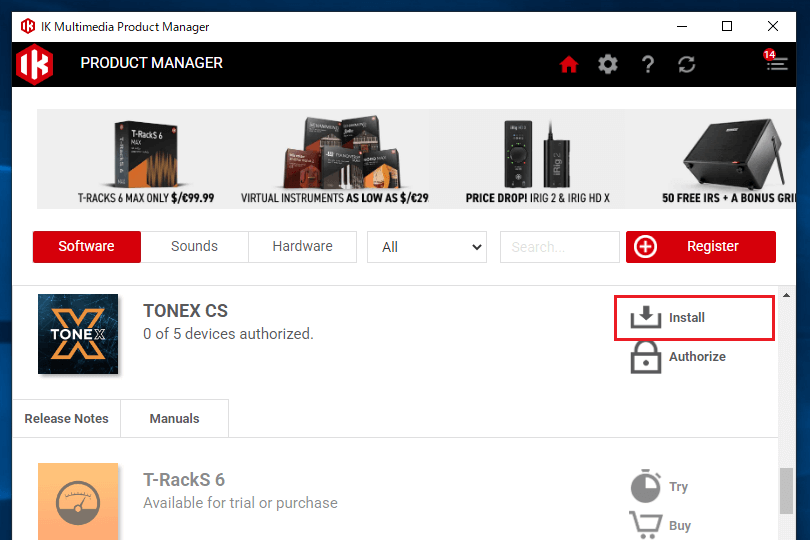Click the scrollbar up arrow in product list
Image resolution: width=810 pixels, height=540 pixels.
786,295
